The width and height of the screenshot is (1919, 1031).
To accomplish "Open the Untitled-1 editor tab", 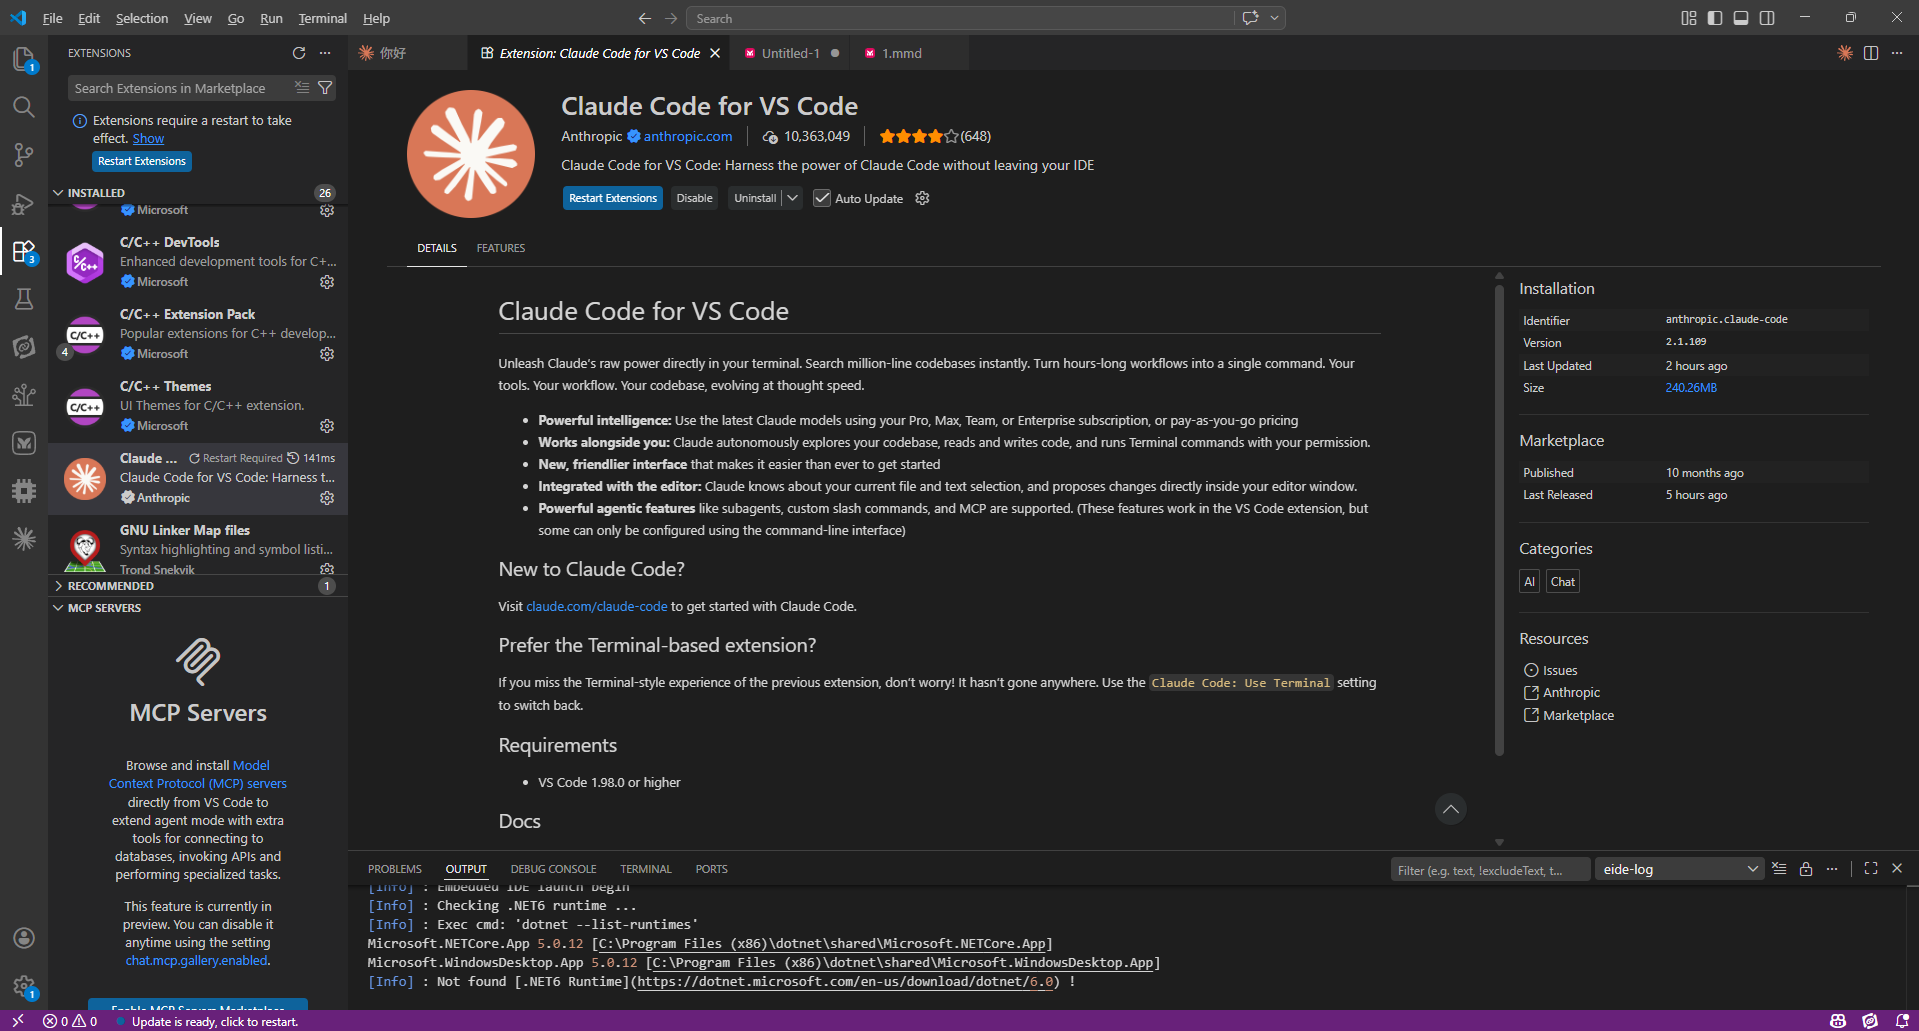I will pyautogui.click(x=790, y=53).
